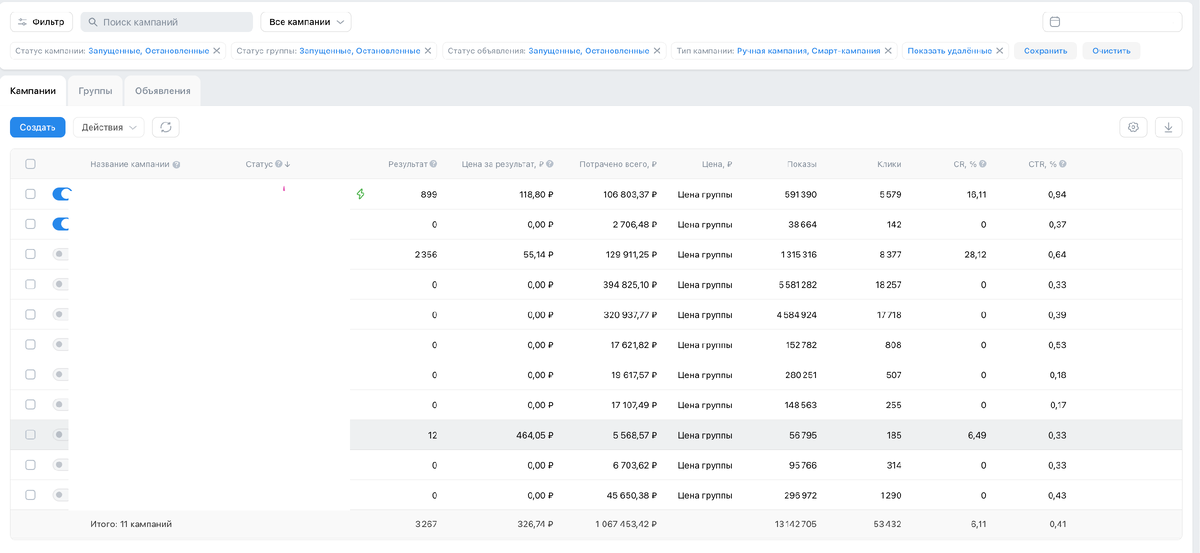The height and width of the screenshot is (553, 1200).
Task: Tick checkbox of the 394 825,10 ₽ row
Action: (30, 284)
